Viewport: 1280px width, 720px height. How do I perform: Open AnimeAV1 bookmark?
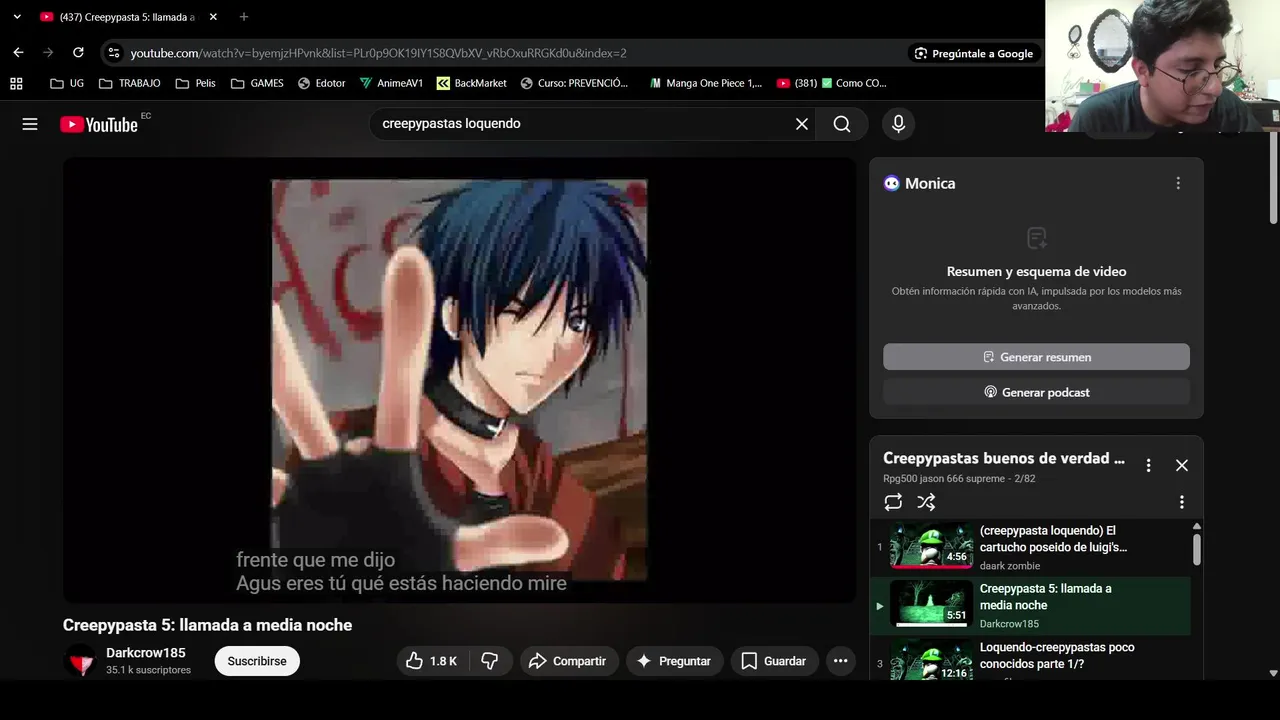click(x=391, y=83)
